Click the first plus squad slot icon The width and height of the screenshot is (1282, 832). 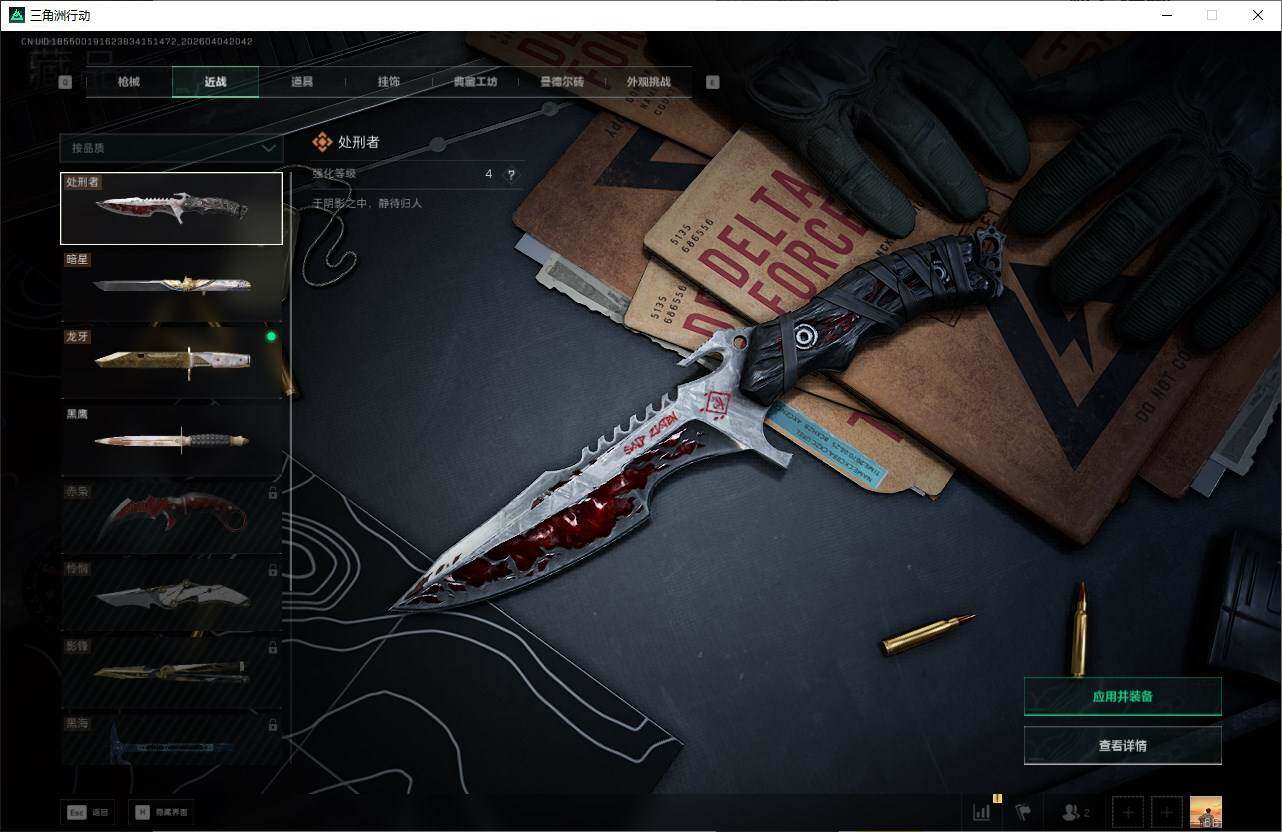1127,812
